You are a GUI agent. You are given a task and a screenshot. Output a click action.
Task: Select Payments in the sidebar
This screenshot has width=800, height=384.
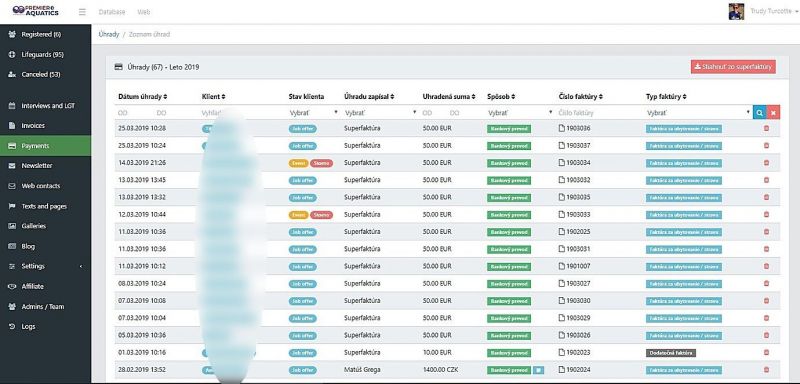45,146
